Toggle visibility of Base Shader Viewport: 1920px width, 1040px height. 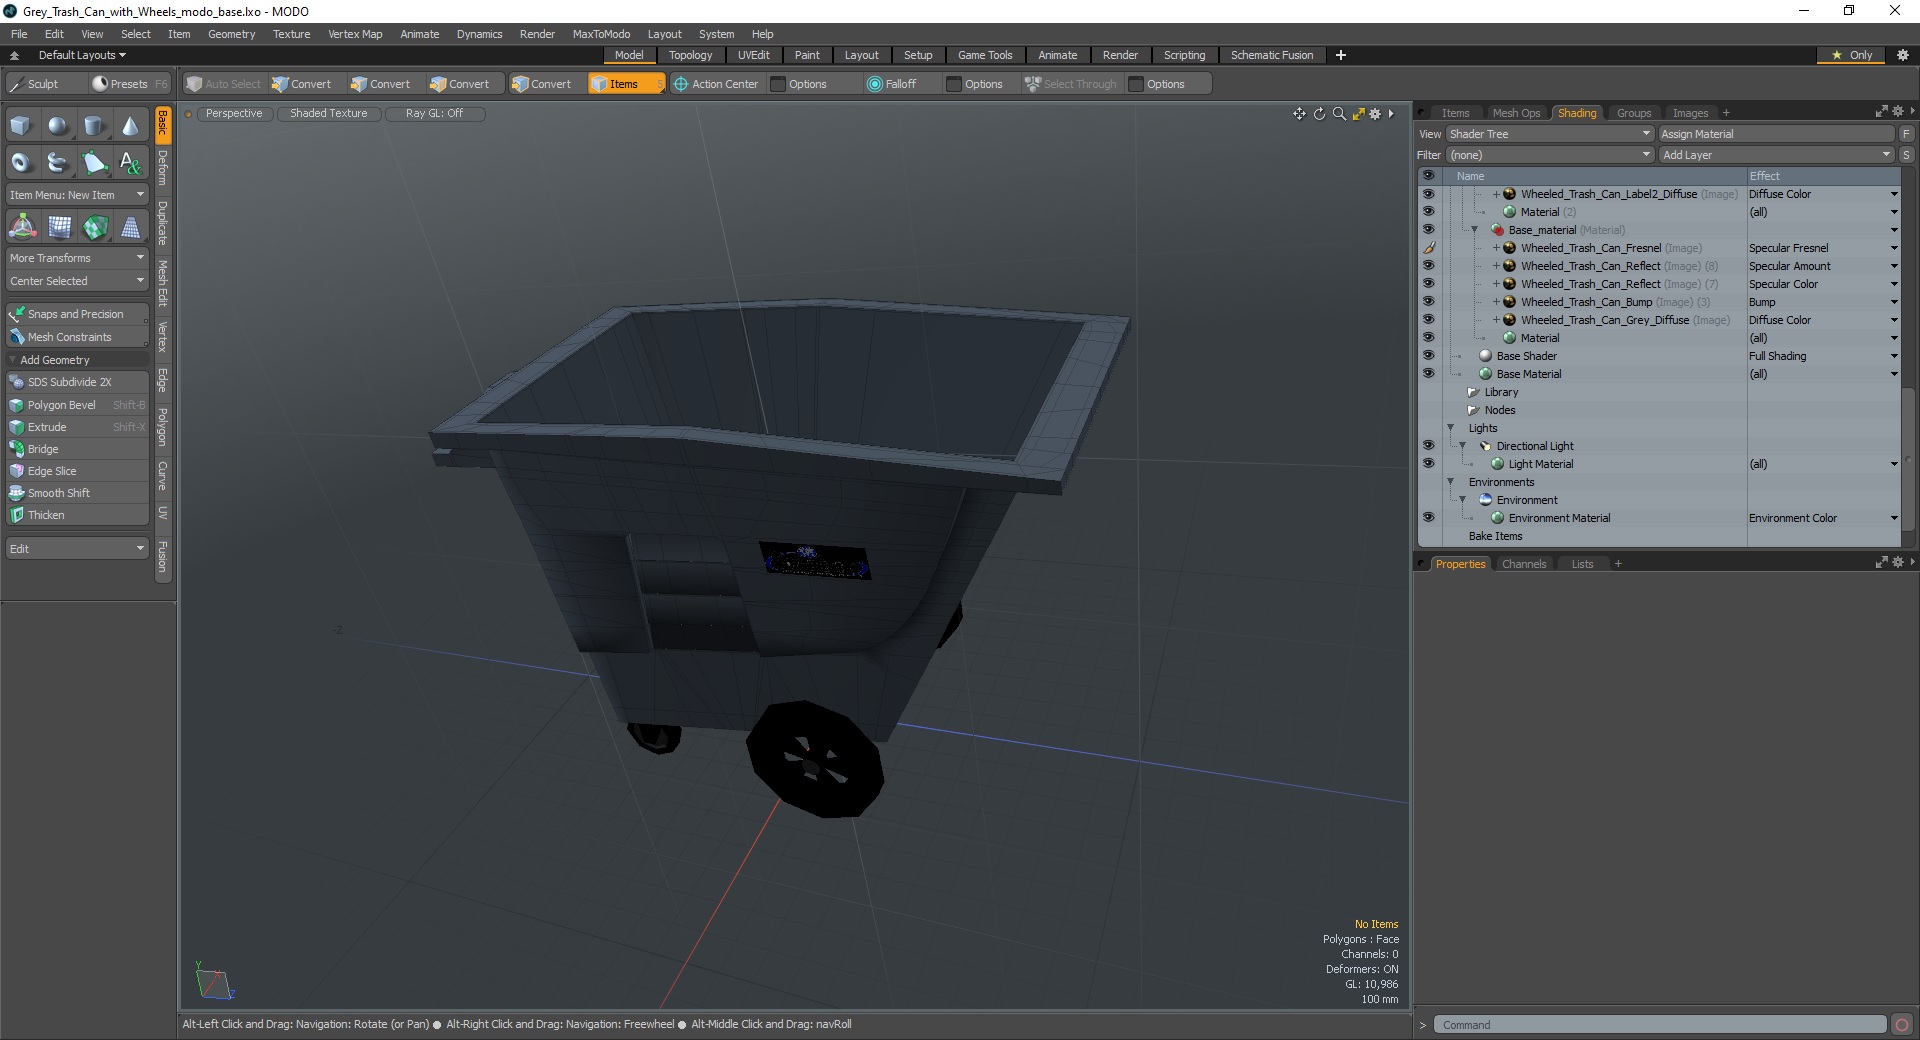tap(1428, 356)
